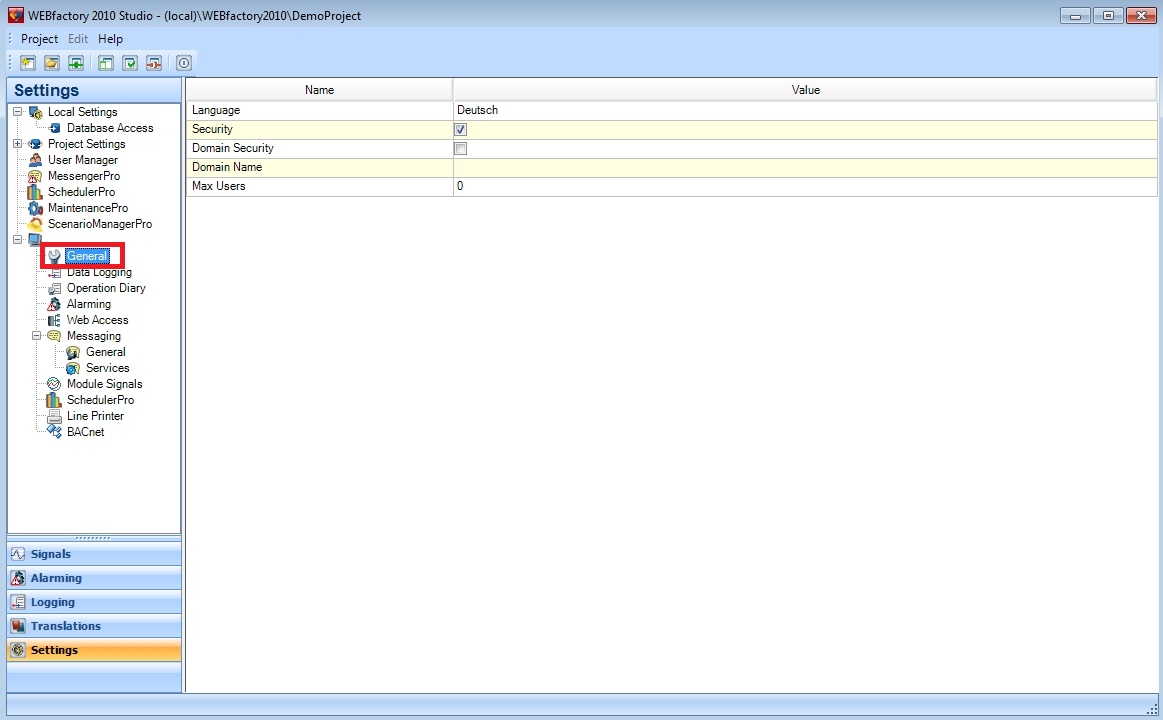Open the Help menu
1163x720 pixels.
tap(110, 38)
